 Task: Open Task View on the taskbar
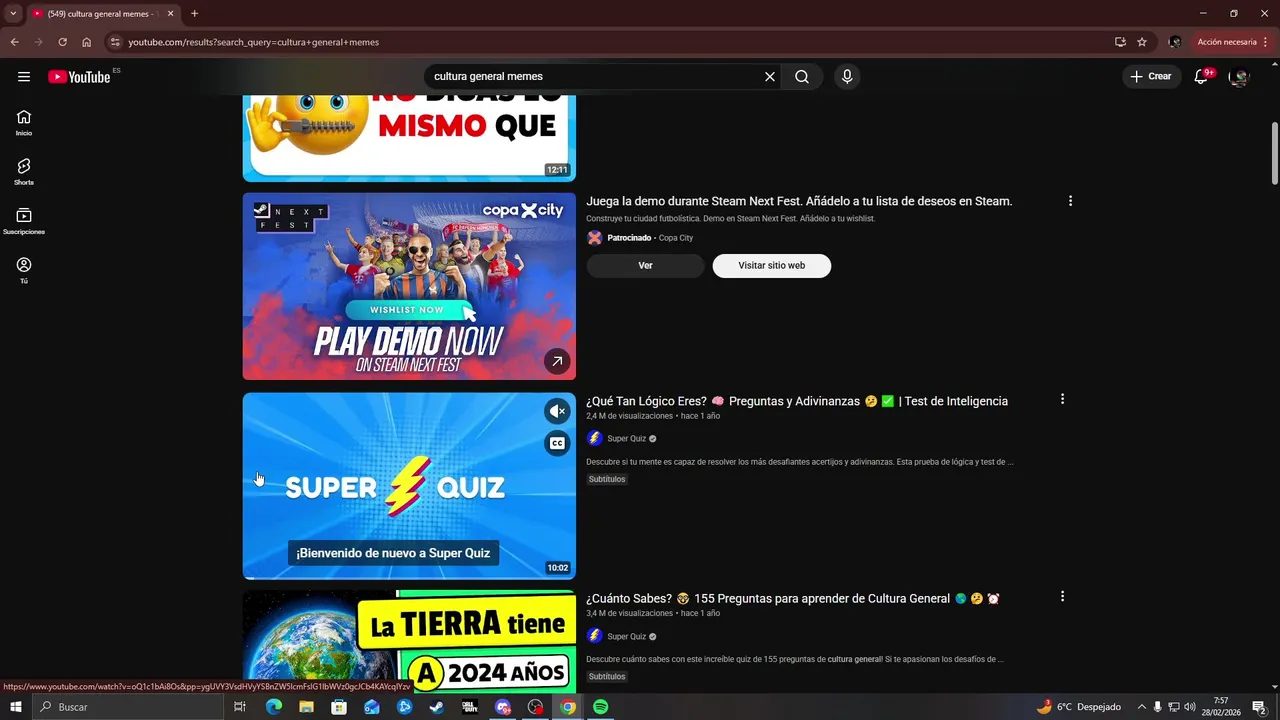240,707
